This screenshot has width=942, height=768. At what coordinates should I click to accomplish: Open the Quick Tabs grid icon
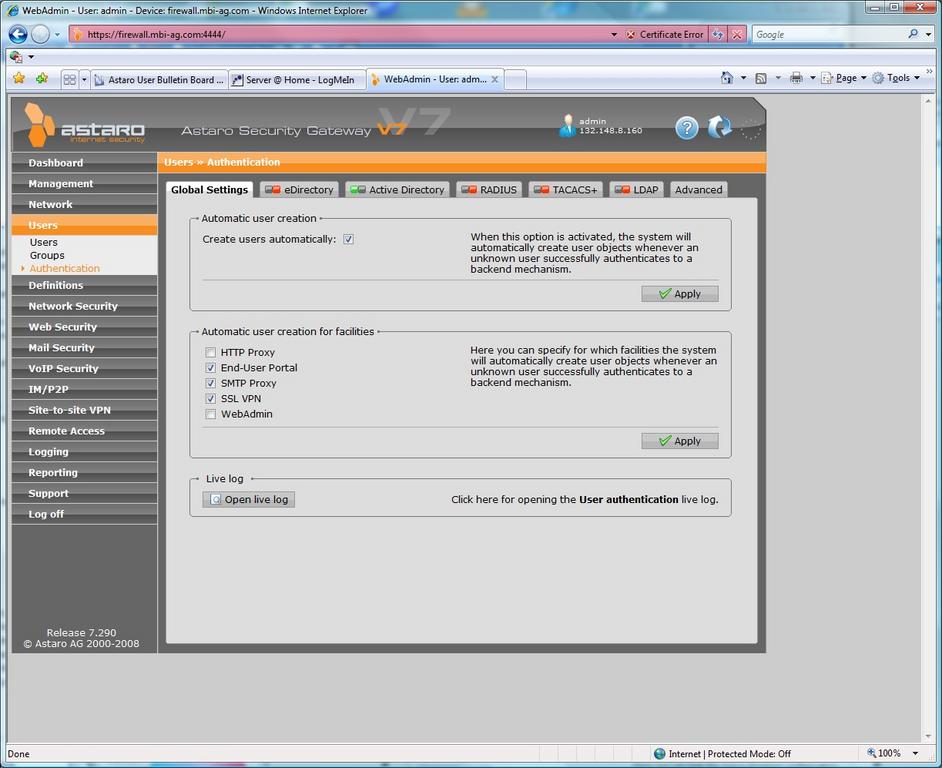(x=70, y=79)
